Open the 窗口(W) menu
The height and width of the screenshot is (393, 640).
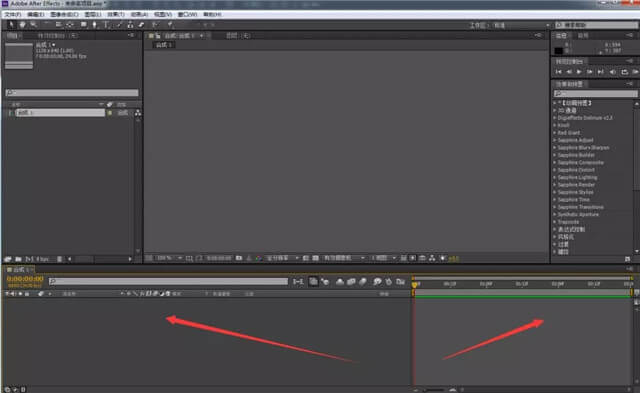tap(187, 14)
